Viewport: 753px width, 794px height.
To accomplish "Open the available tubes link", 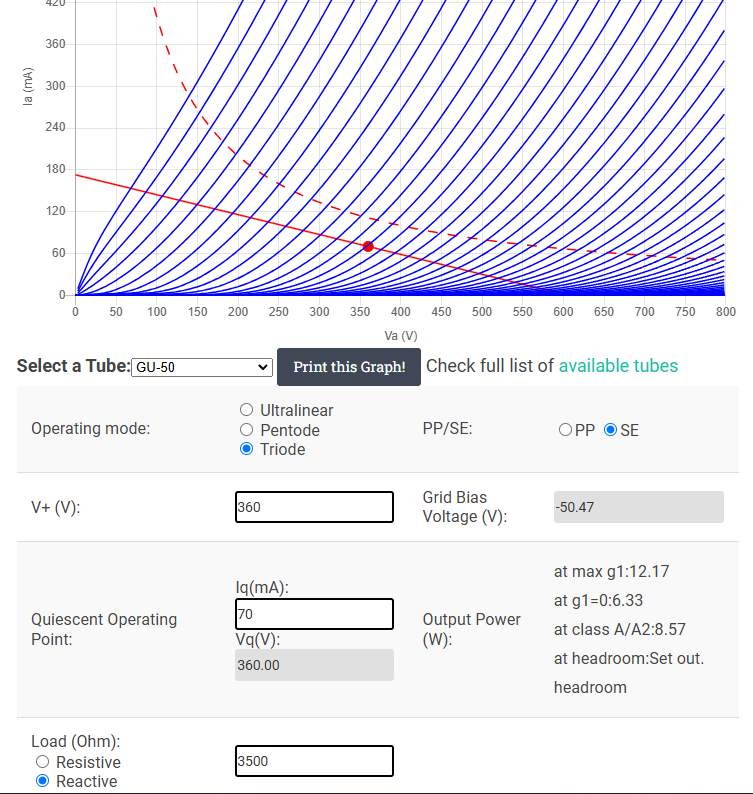I will click(x=618, y=366).
